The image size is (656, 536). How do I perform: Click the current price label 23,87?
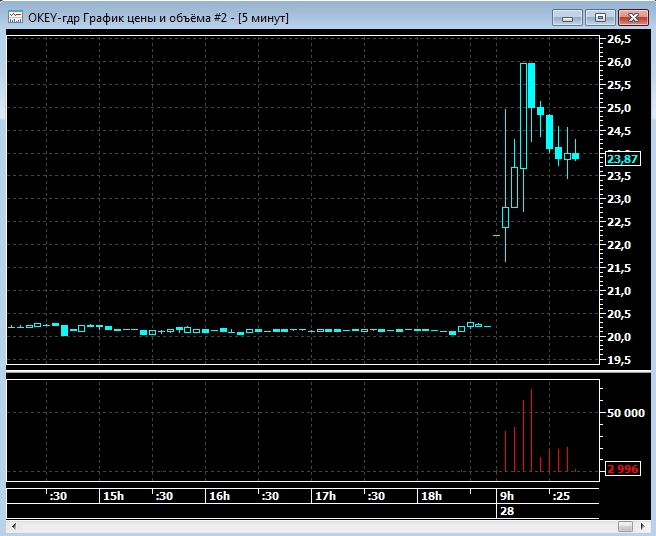click(621, 159)
